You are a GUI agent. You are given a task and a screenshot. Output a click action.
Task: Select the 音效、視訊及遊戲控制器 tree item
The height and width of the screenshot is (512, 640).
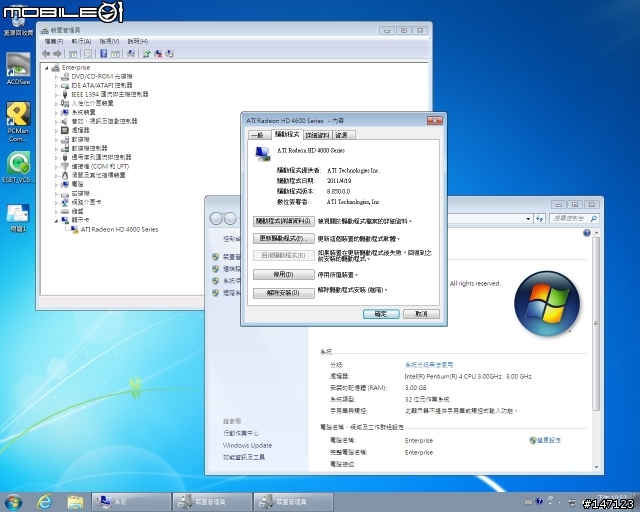pos(104,122)
